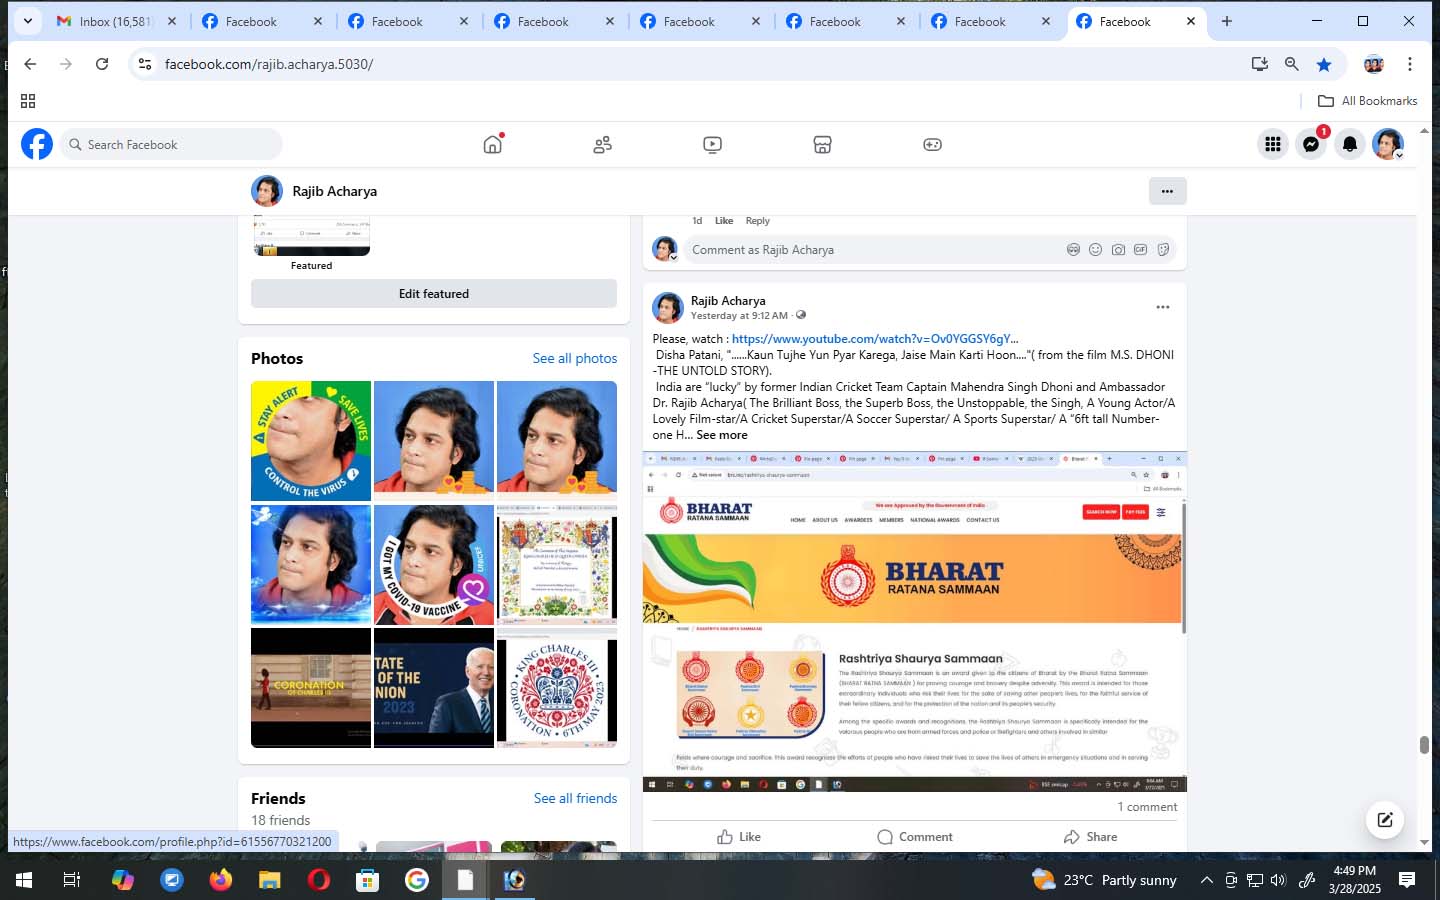
Task: Open the Yesterday at 9:12 AM timestamp
Action: [739, 316]
